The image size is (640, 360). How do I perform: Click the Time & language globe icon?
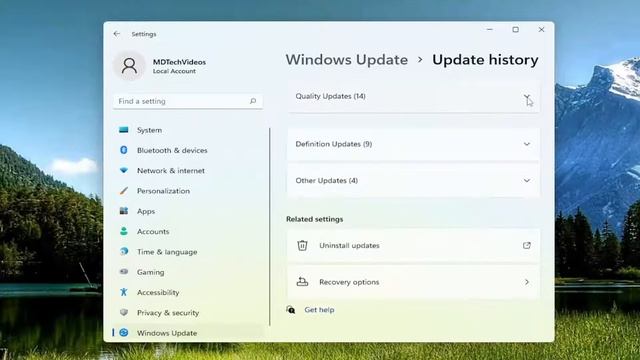[x=124, y=251]
